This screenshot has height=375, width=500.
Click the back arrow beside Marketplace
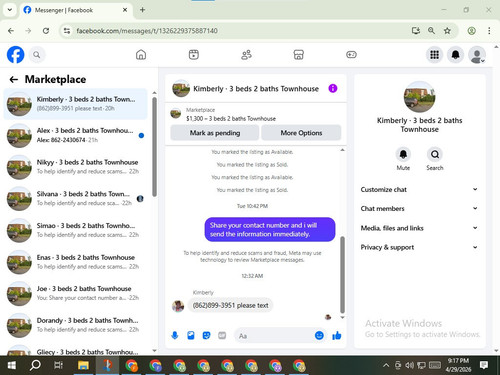click(14, 79)
